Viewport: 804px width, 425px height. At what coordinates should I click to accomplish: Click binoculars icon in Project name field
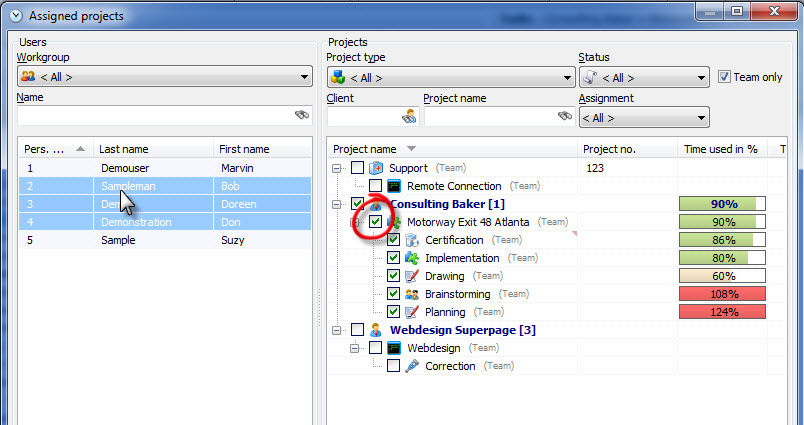565,116
